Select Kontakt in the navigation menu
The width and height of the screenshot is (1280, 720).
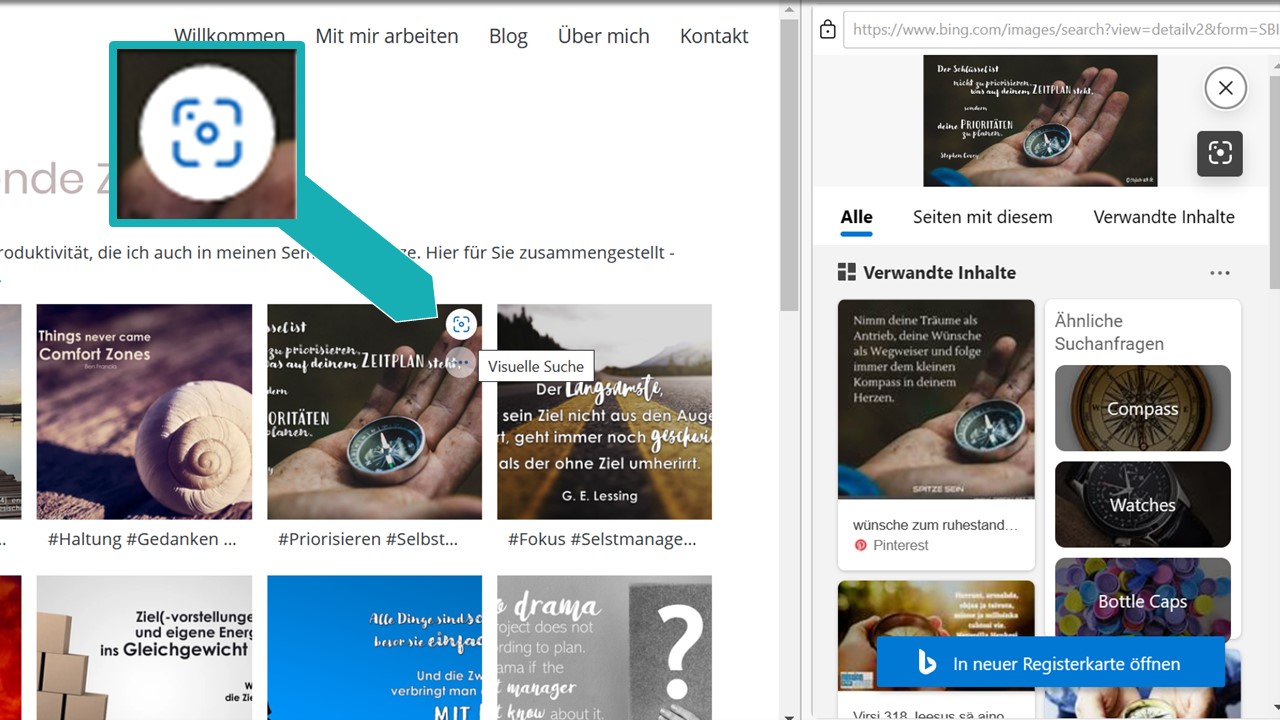(x=714, y=36)
